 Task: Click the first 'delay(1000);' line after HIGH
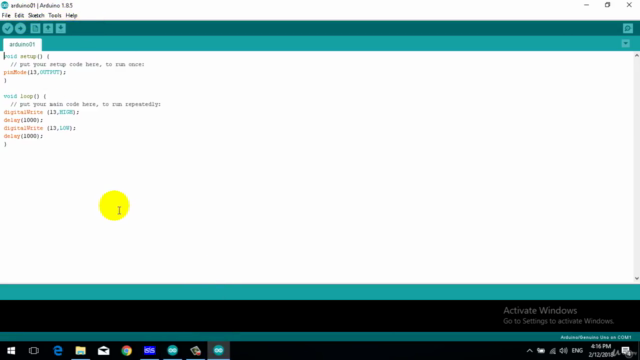(23, 120)
